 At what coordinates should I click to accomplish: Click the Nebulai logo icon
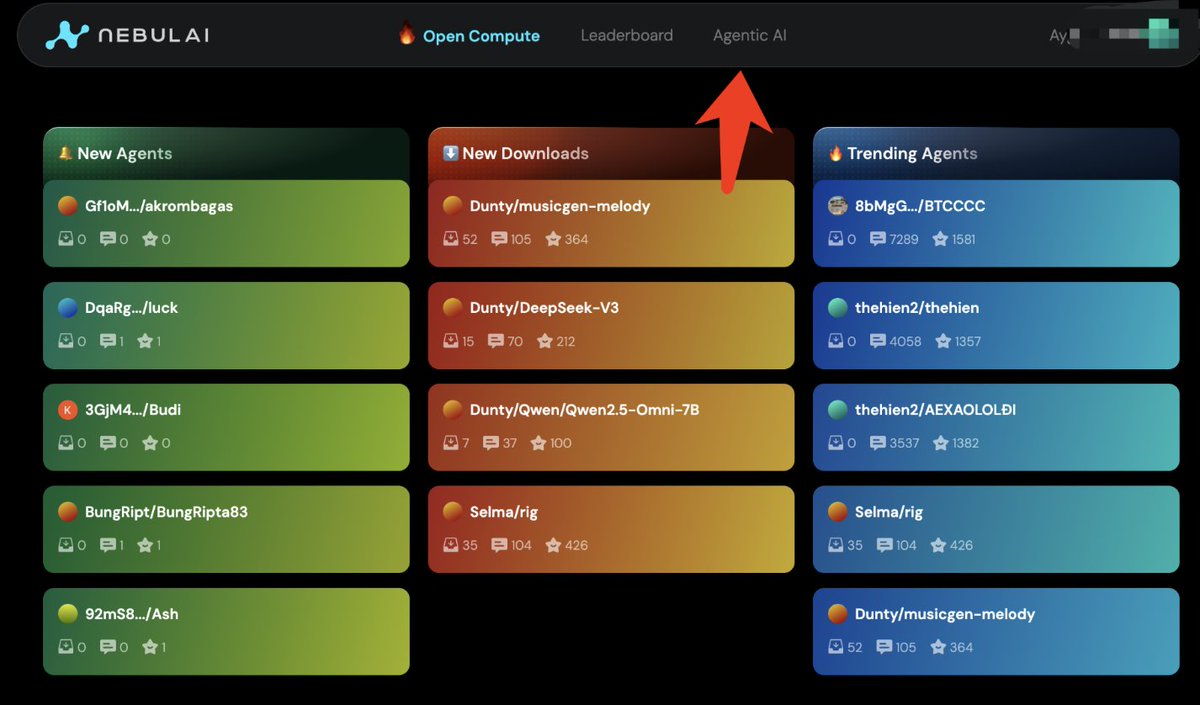67,36
